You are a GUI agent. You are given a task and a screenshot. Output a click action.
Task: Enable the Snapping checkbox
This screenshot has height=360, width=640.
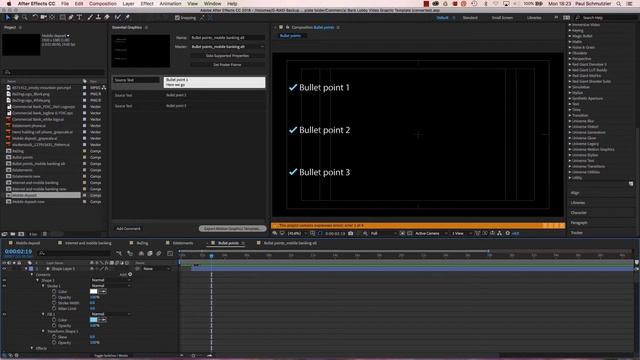tap(177, 18)
